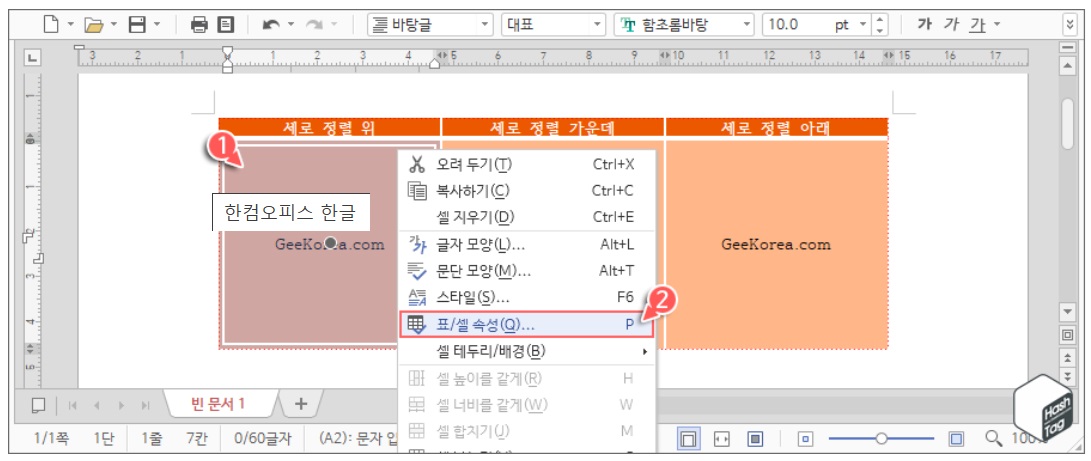Expand the save dropdown arrow

coord(157,25)
